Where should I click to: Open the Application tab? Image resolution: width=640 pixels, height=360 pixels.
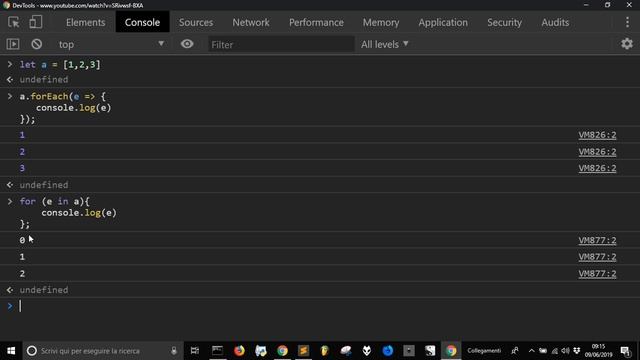(443, 22)
